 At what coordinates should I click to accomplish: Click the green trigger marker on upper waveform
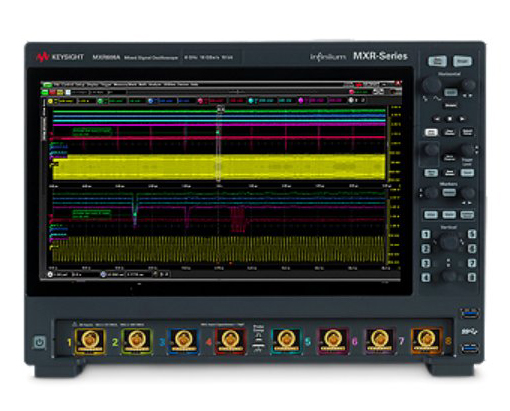click(x=218, y=132)
